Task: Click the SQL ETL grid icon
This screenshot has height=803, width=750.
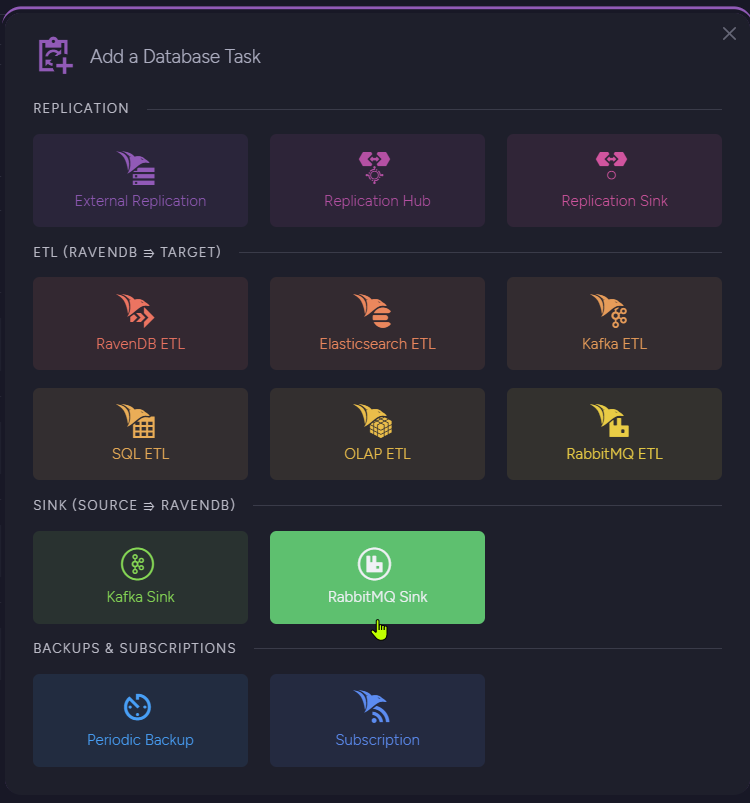Action: [136, 420]
